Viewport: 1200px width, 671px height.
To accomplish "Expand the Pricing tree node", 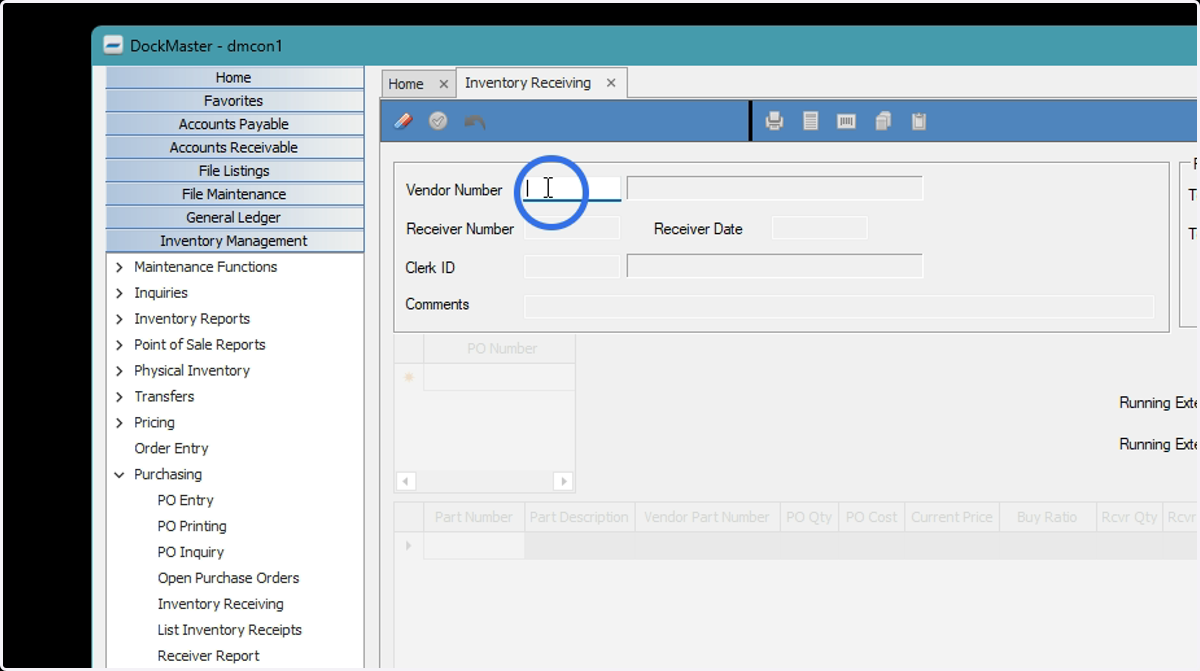I will pyautogui.click(x=120, y=423).
